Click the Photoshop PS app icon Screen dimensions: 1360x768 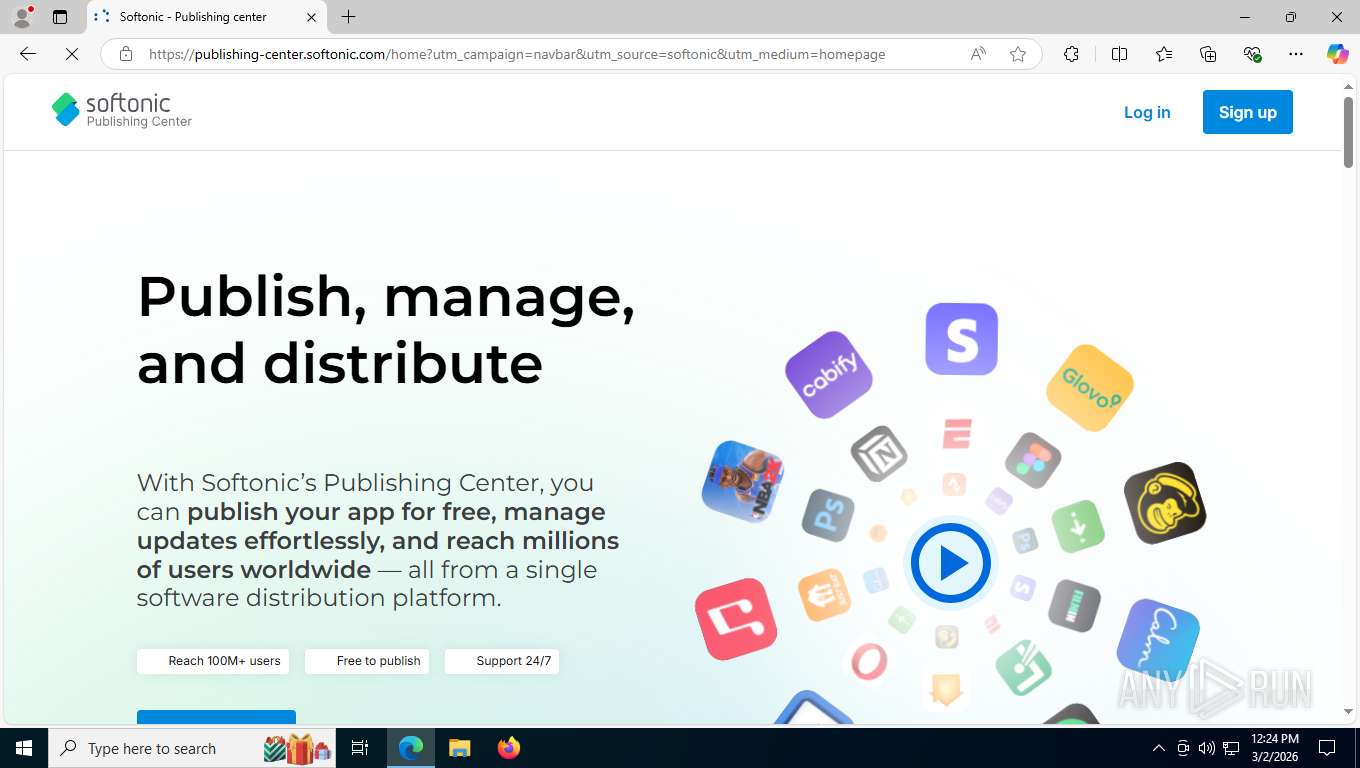click(x=828, y=515)
